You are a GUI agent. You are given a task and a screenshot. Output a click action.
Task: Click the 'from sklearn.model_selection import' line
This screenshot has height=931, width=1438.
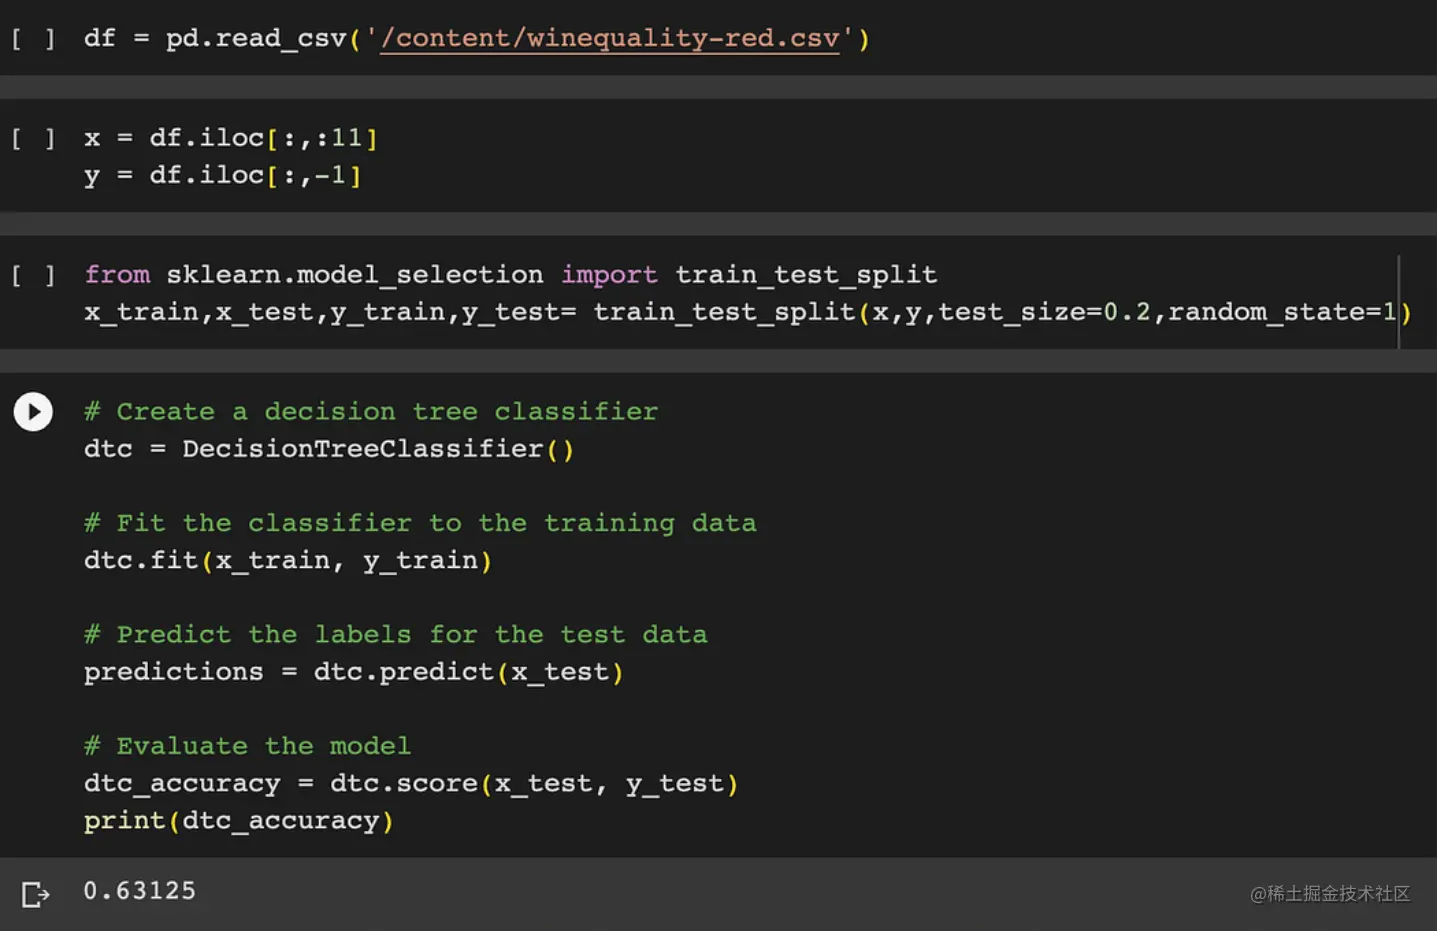(x=511, y=274)
